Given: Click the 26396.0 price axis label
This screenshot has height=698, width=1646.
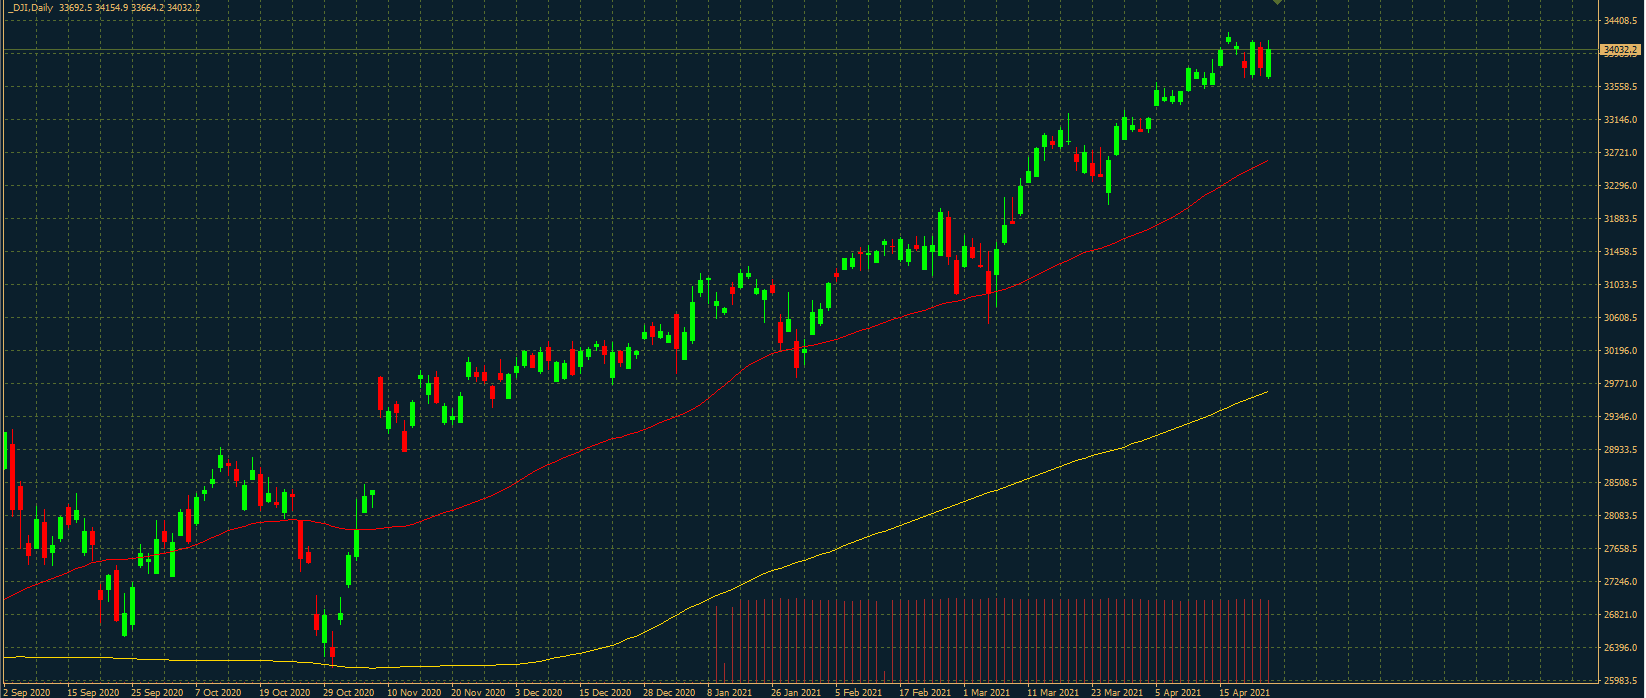Looking at the screenshot, I should [1621, 648].
